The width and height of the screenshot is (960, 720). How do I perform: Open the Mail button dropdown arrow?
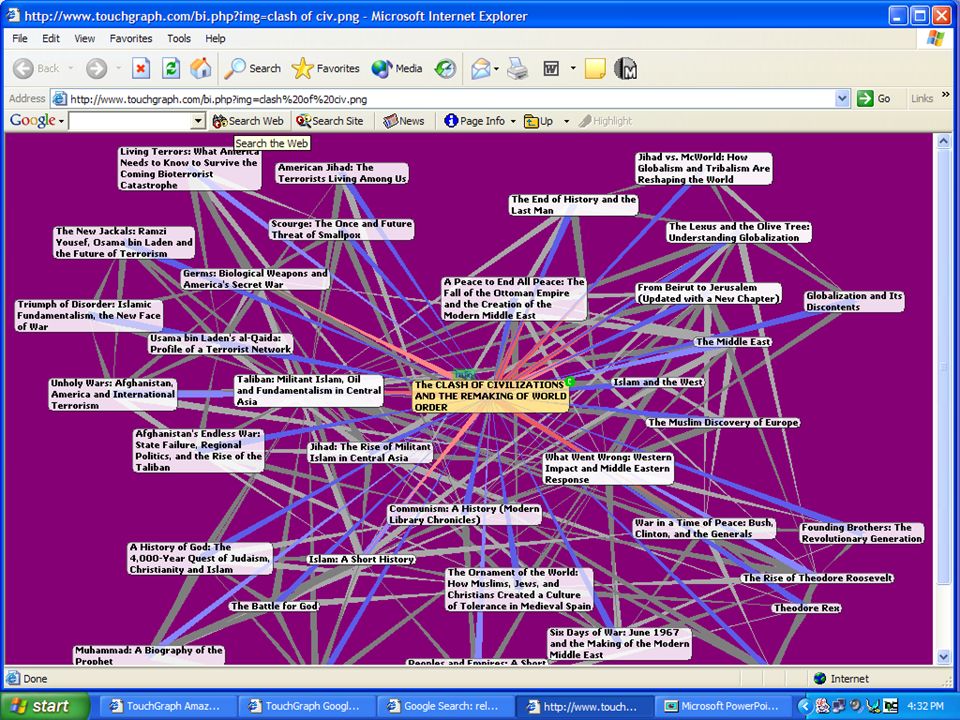pos(497,69)
